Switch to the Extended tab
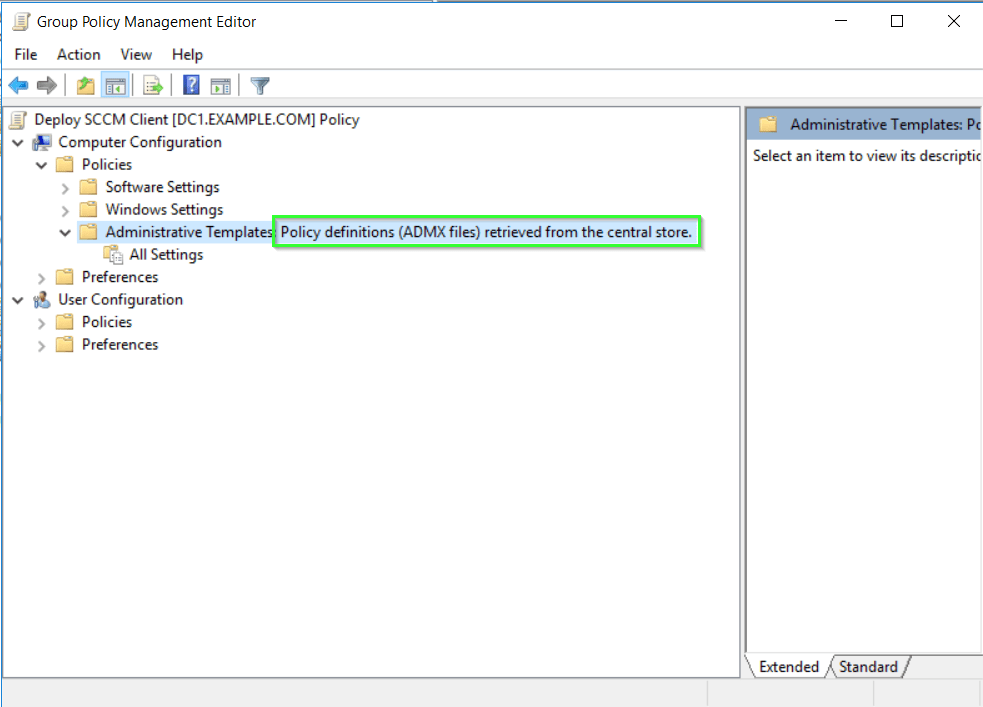 [x=788, y=667]
